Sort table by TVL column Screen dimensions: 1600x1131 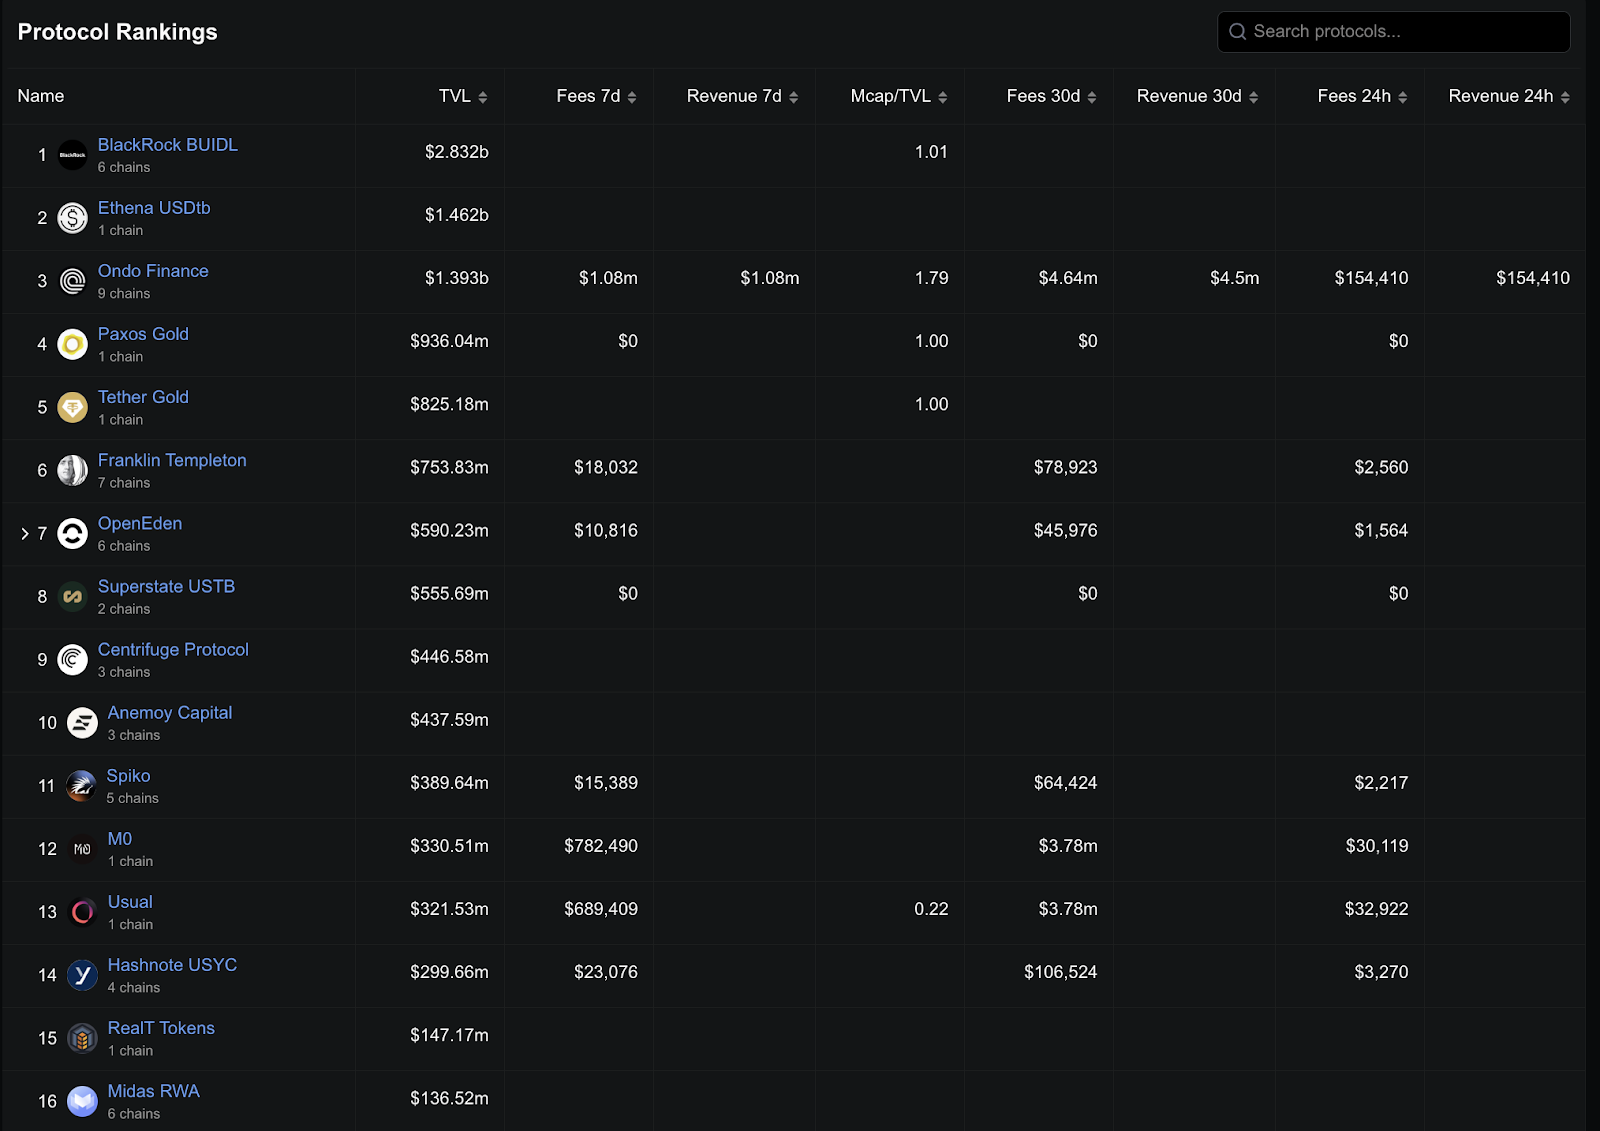tap(462, 96)
